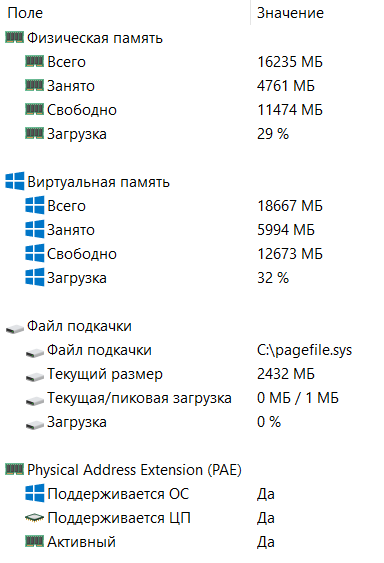The height and width of the screenshot is (563, 384).
Task: Click the CPU chip icon for Поддерживается ЦП
Action: (34, 517)
